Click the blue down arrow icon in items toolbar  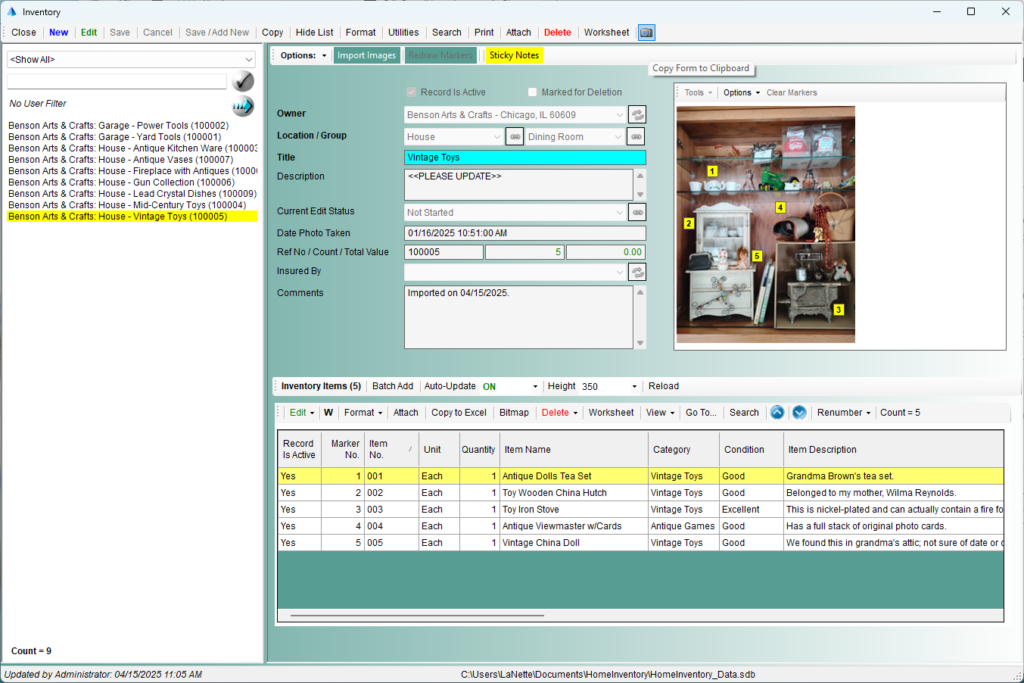(x=799, y=413)
